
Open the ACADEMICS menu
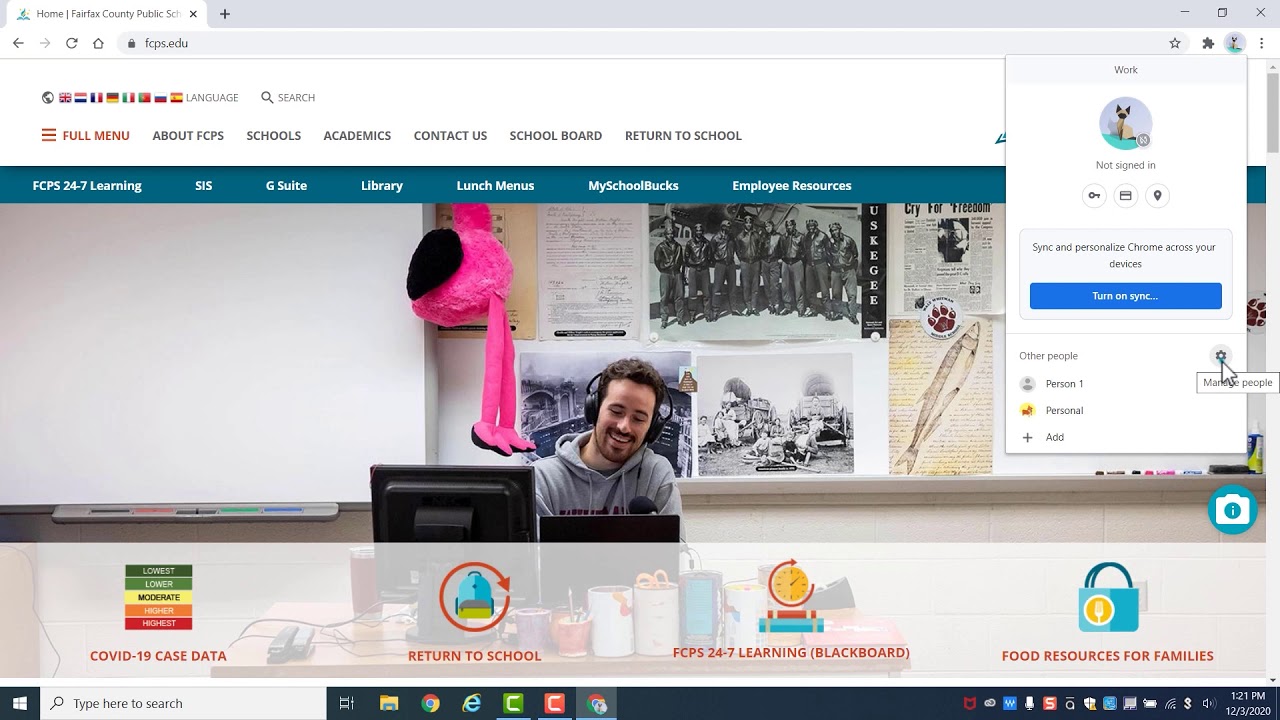click(357, 136)
